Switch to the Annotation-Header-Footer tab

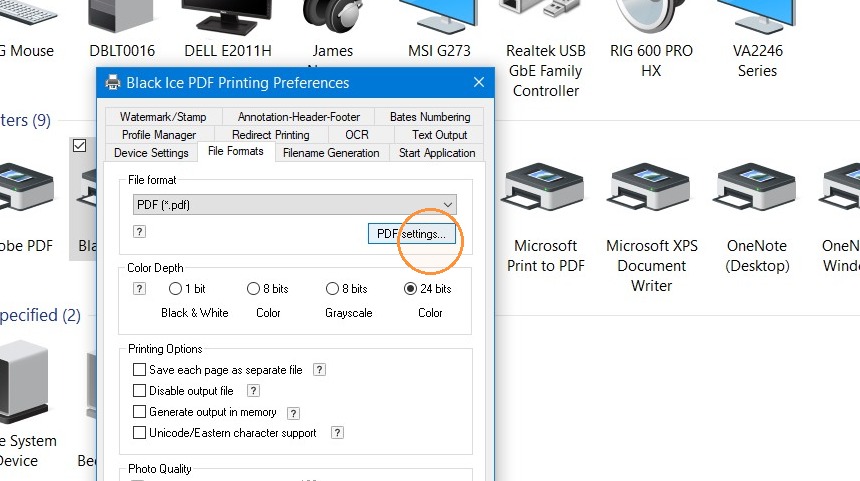299,117
